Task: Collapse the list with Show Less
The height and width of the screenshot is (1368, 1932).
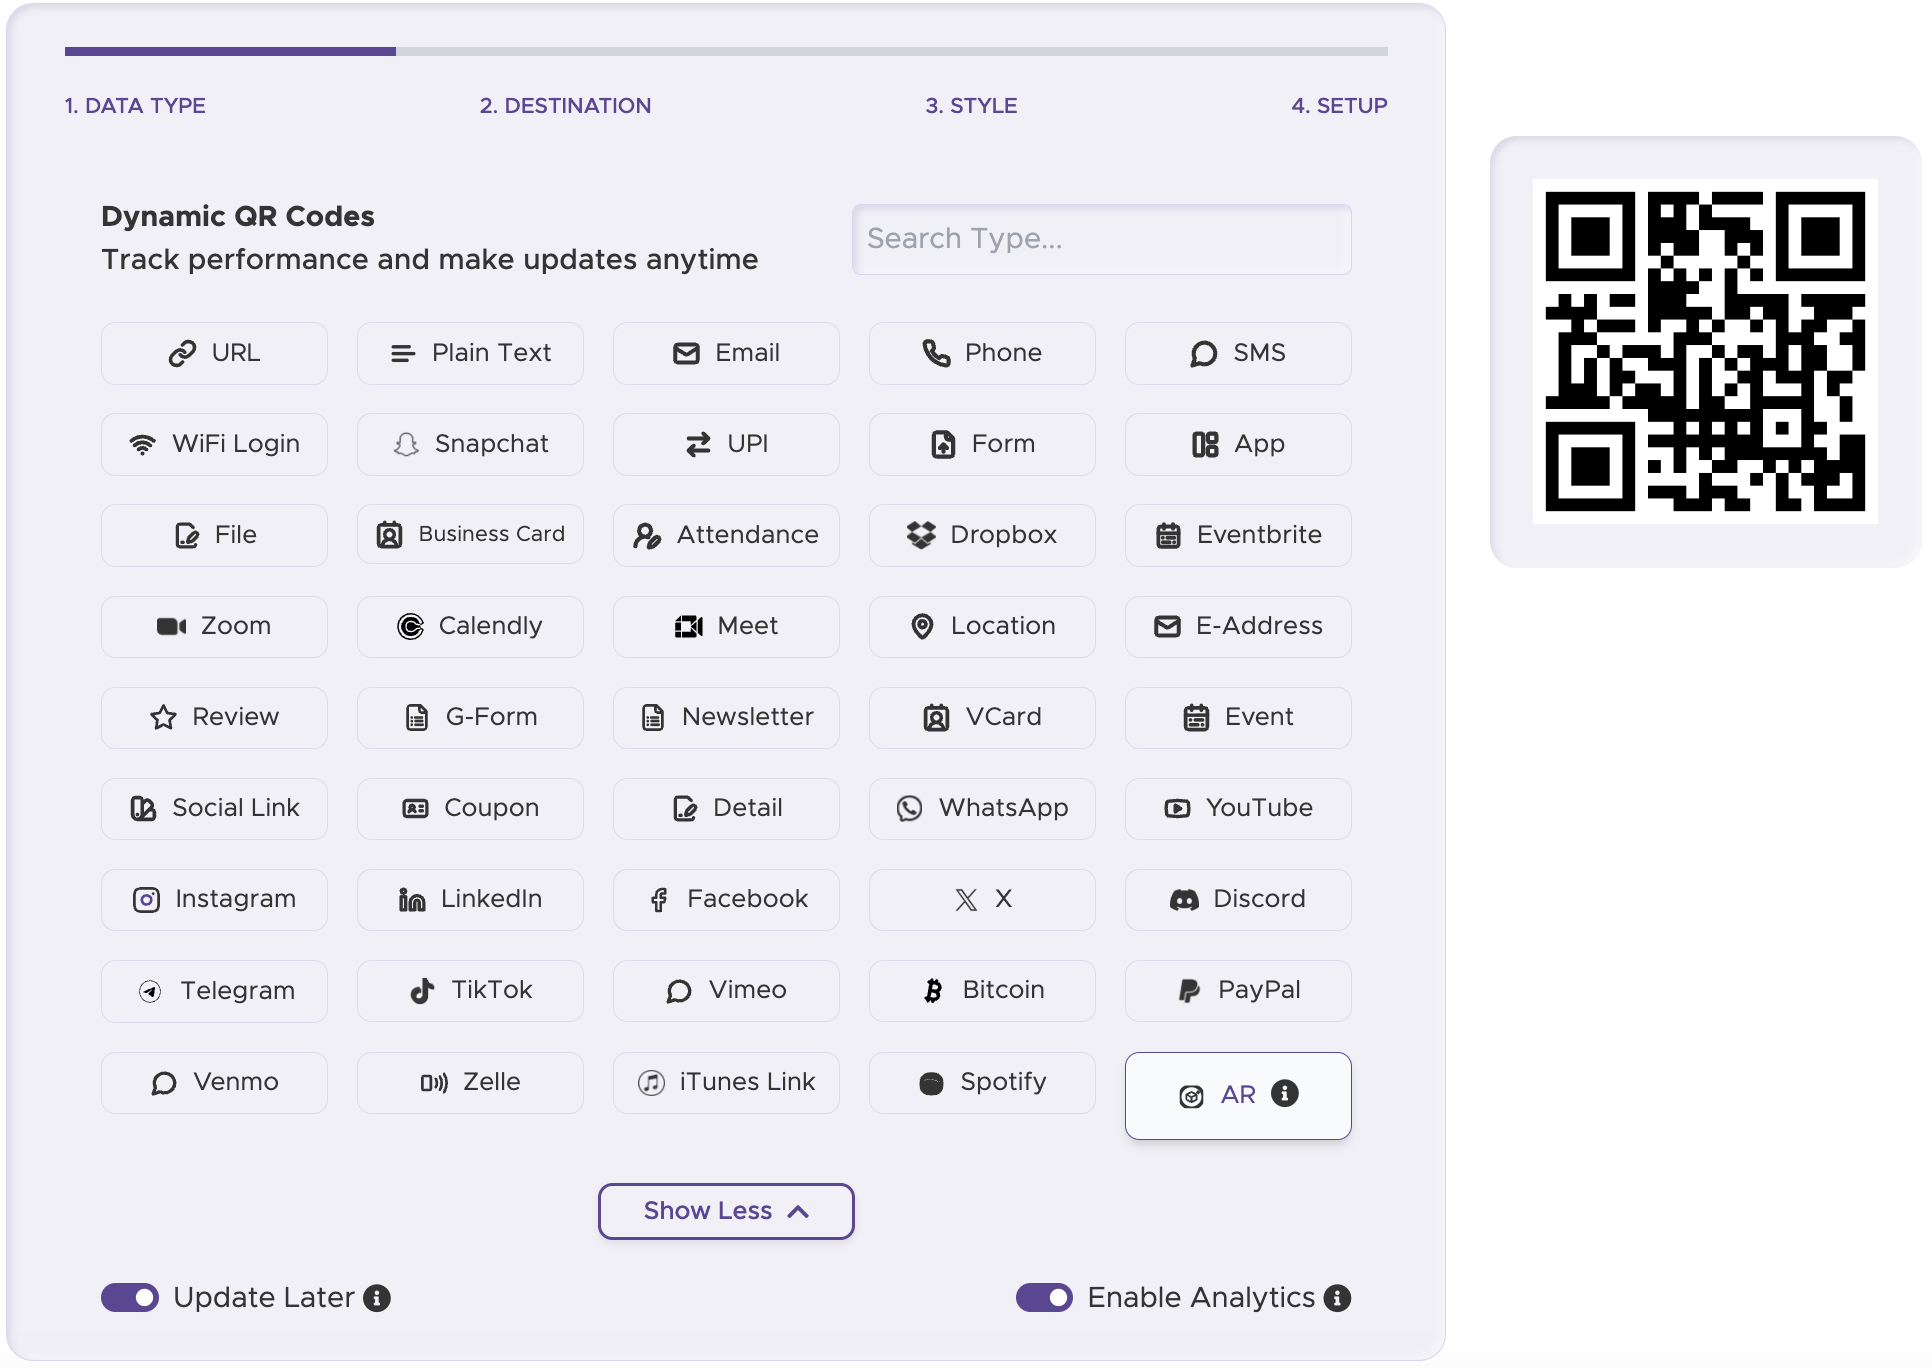Action: [x=726, y=1211]
